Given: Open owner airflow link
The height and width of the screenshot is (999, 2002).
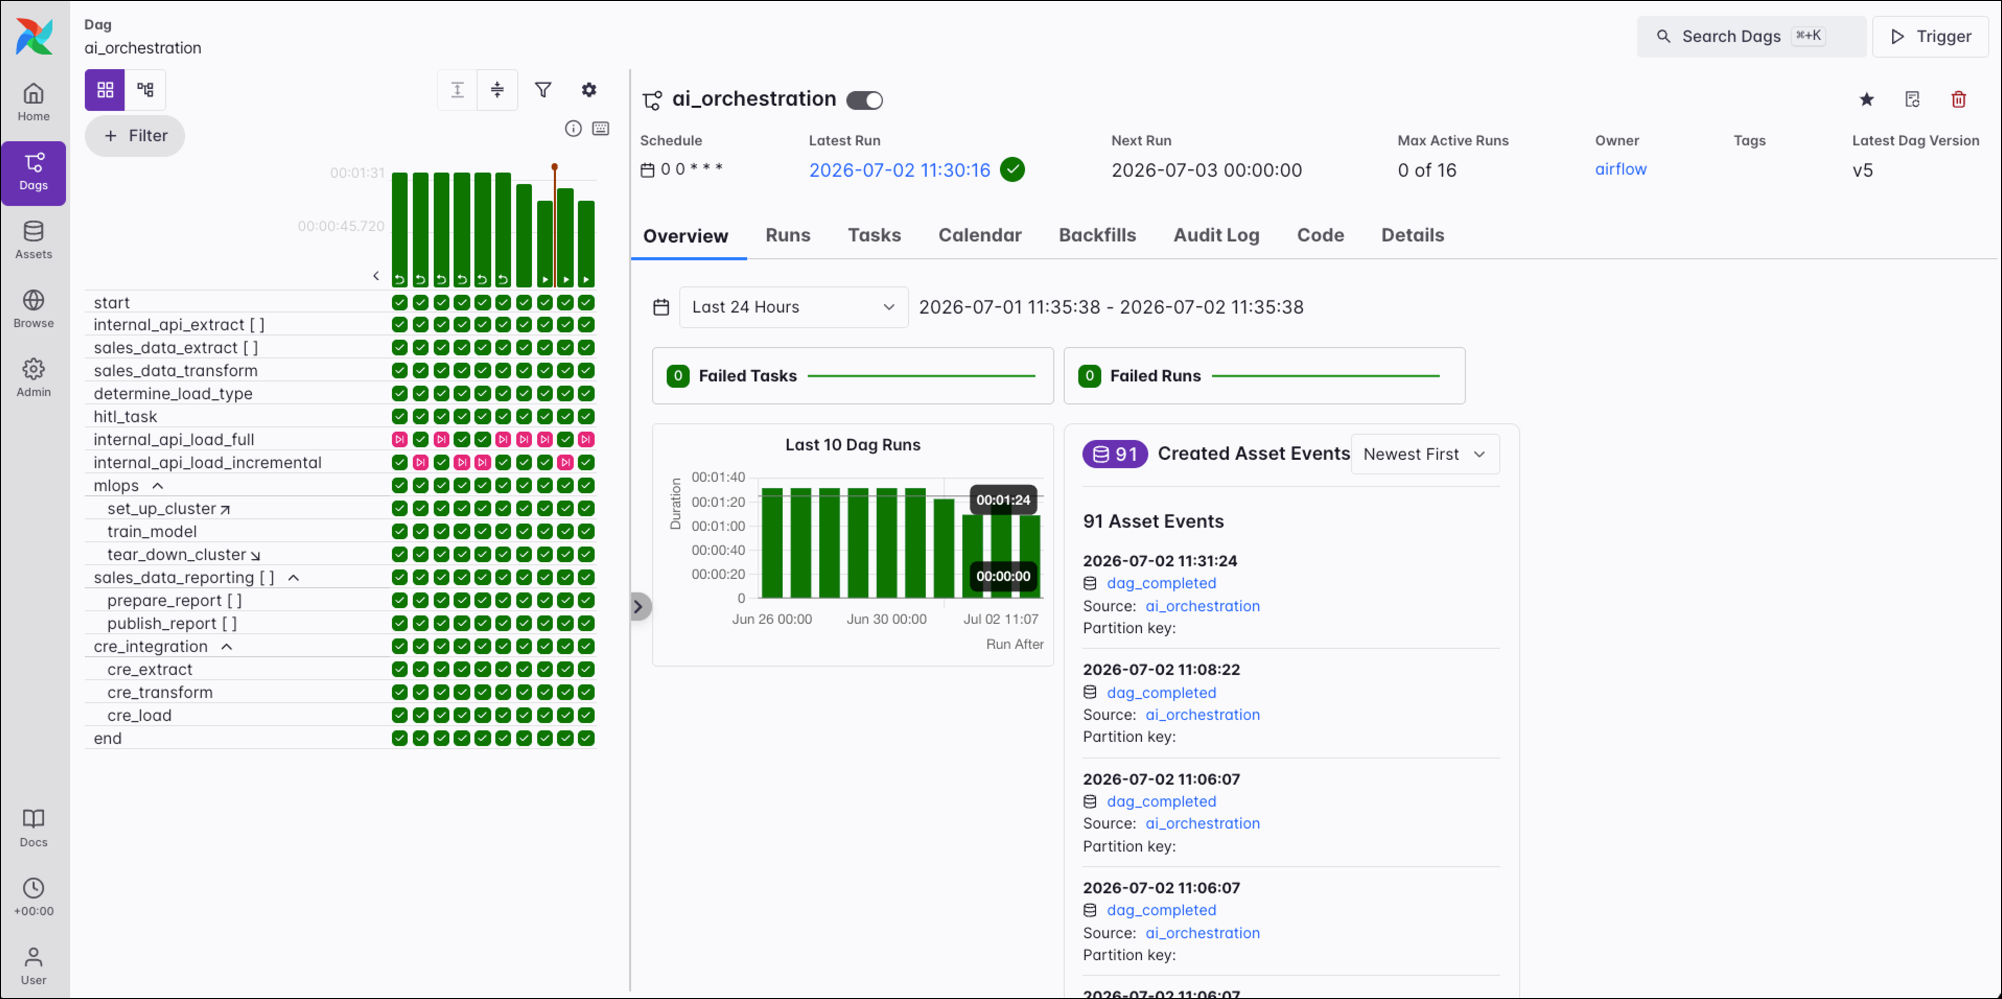Looking at the screenshot, I should click(1620, 169).
